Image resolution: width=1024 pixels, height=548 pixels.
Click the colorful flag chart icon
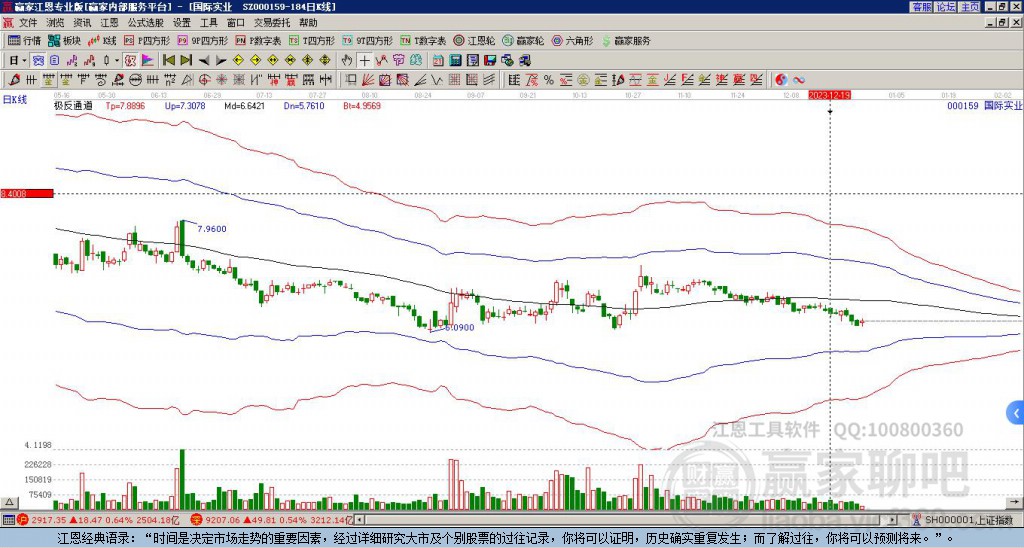[148, 61]
